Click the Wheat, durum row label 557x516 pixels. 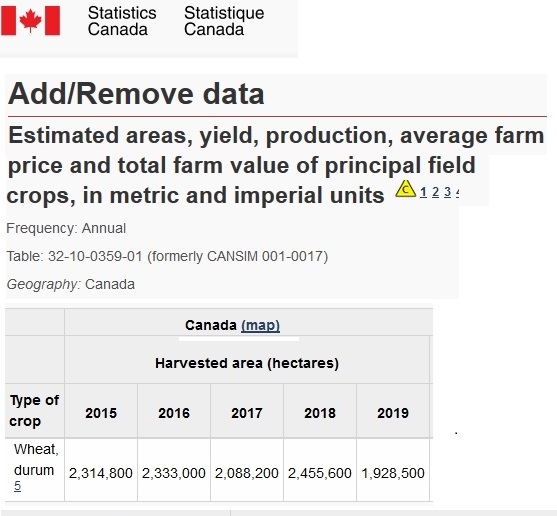coord(36,460)
